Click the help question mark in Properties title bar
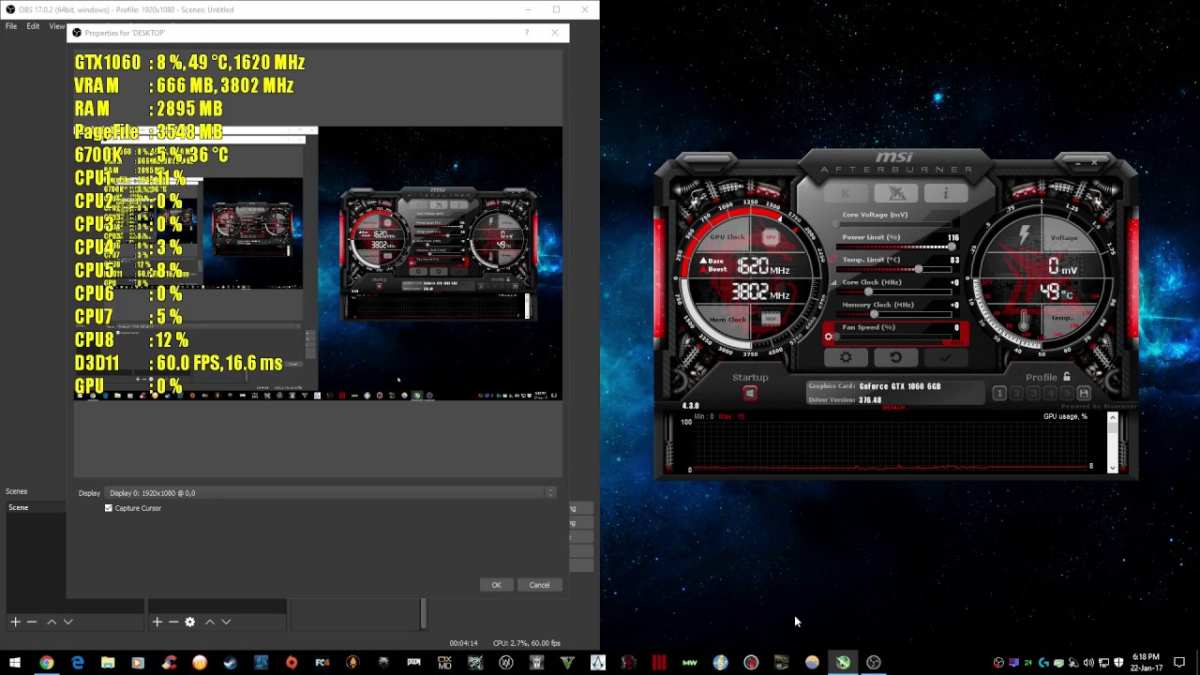Screen dimensions: 1200x675 527,33
